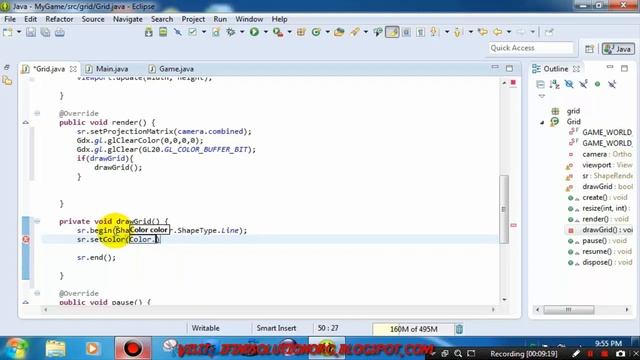
Task: Toggle Mark Occurrences in the toolbar
Action: tap(392, 32)
